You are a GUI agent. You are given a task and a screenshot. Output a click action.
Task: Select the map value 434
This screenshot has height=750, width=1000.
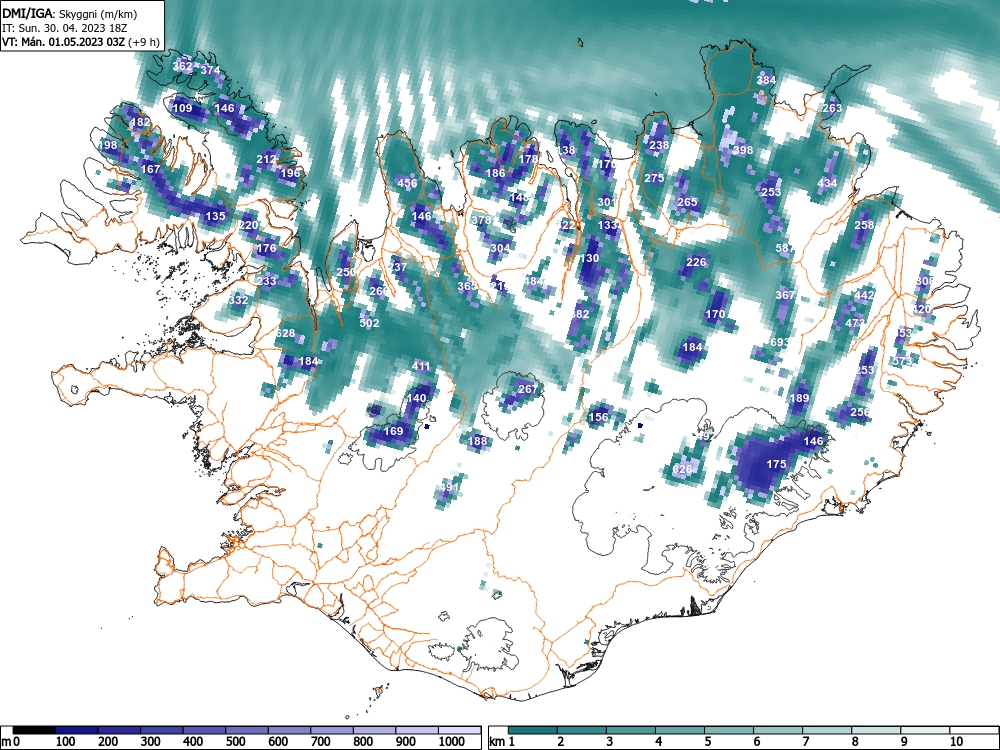(827, 183)
